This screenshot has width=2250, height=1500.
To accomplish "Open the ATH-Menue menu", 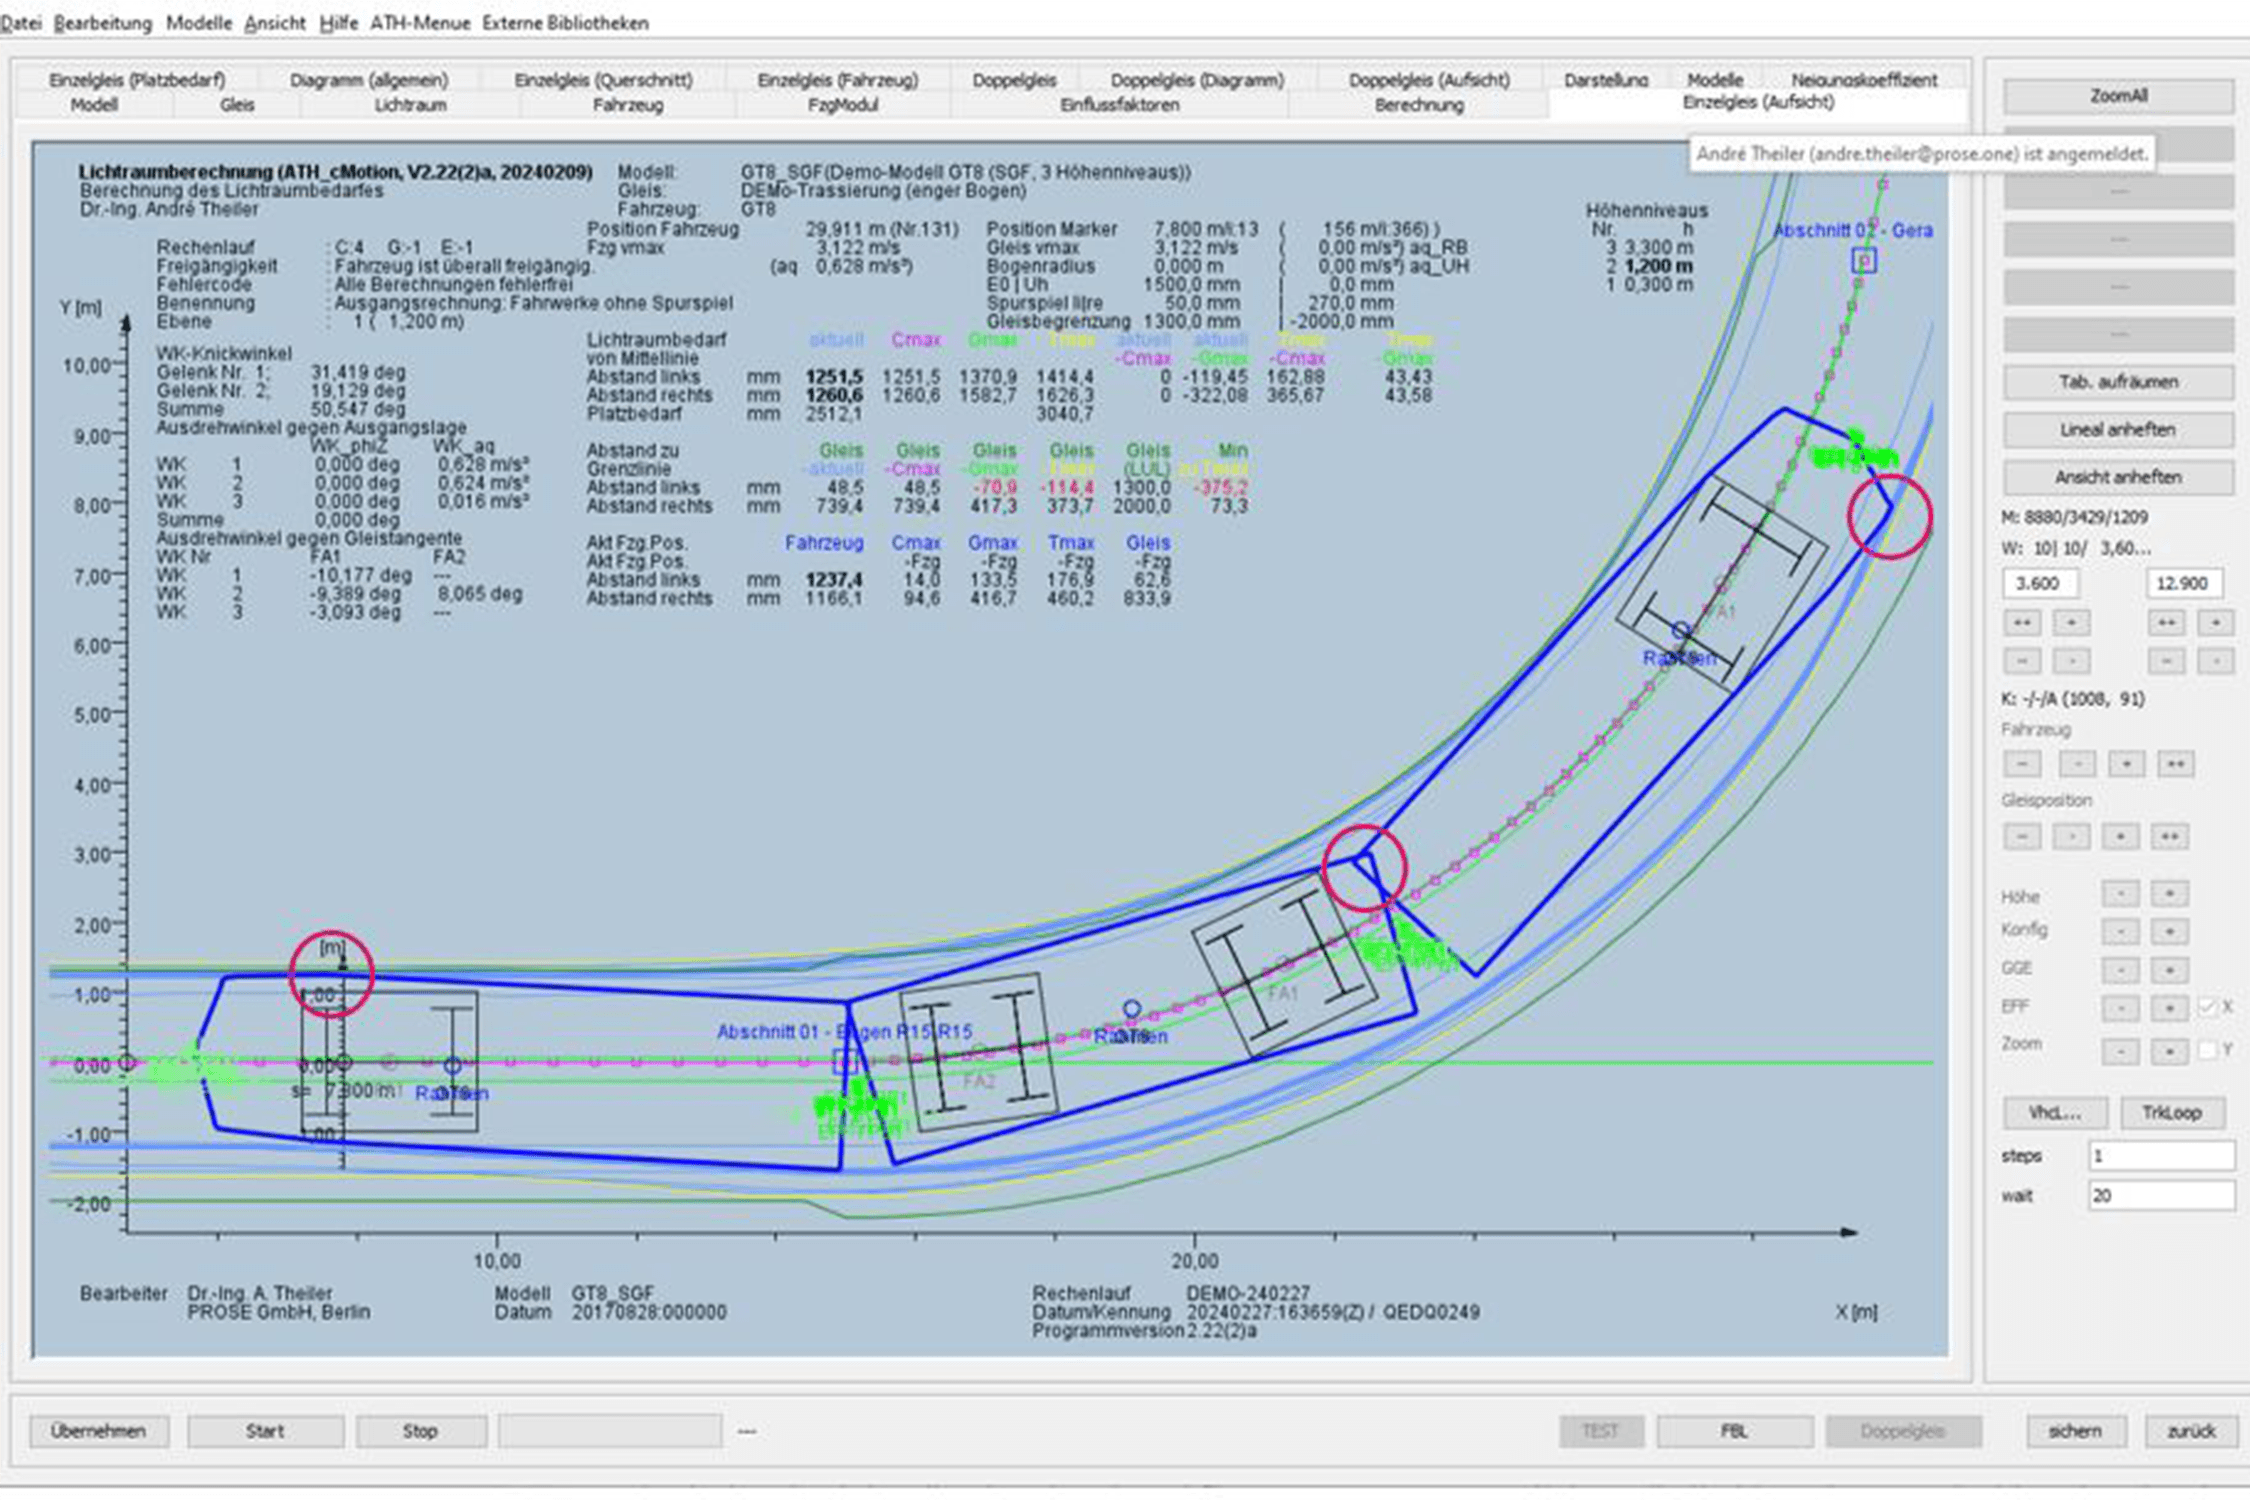I will tap(419, 22).
